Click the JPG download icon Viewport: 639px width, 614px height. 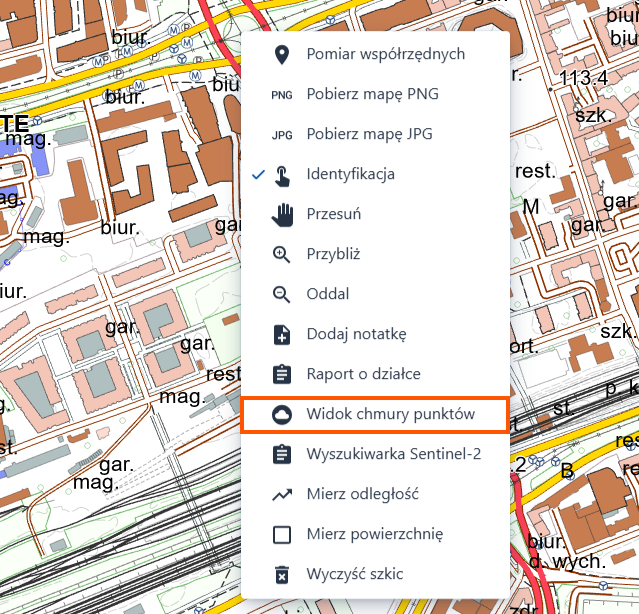(282, 135)
